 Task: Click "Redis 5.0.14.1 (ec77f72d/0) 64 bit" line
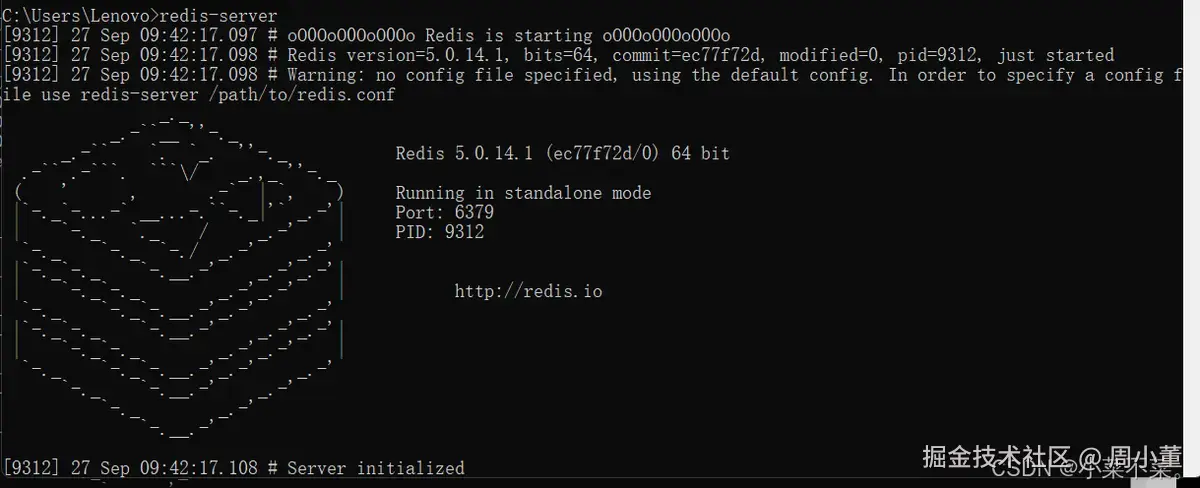[x=562, y=154]
